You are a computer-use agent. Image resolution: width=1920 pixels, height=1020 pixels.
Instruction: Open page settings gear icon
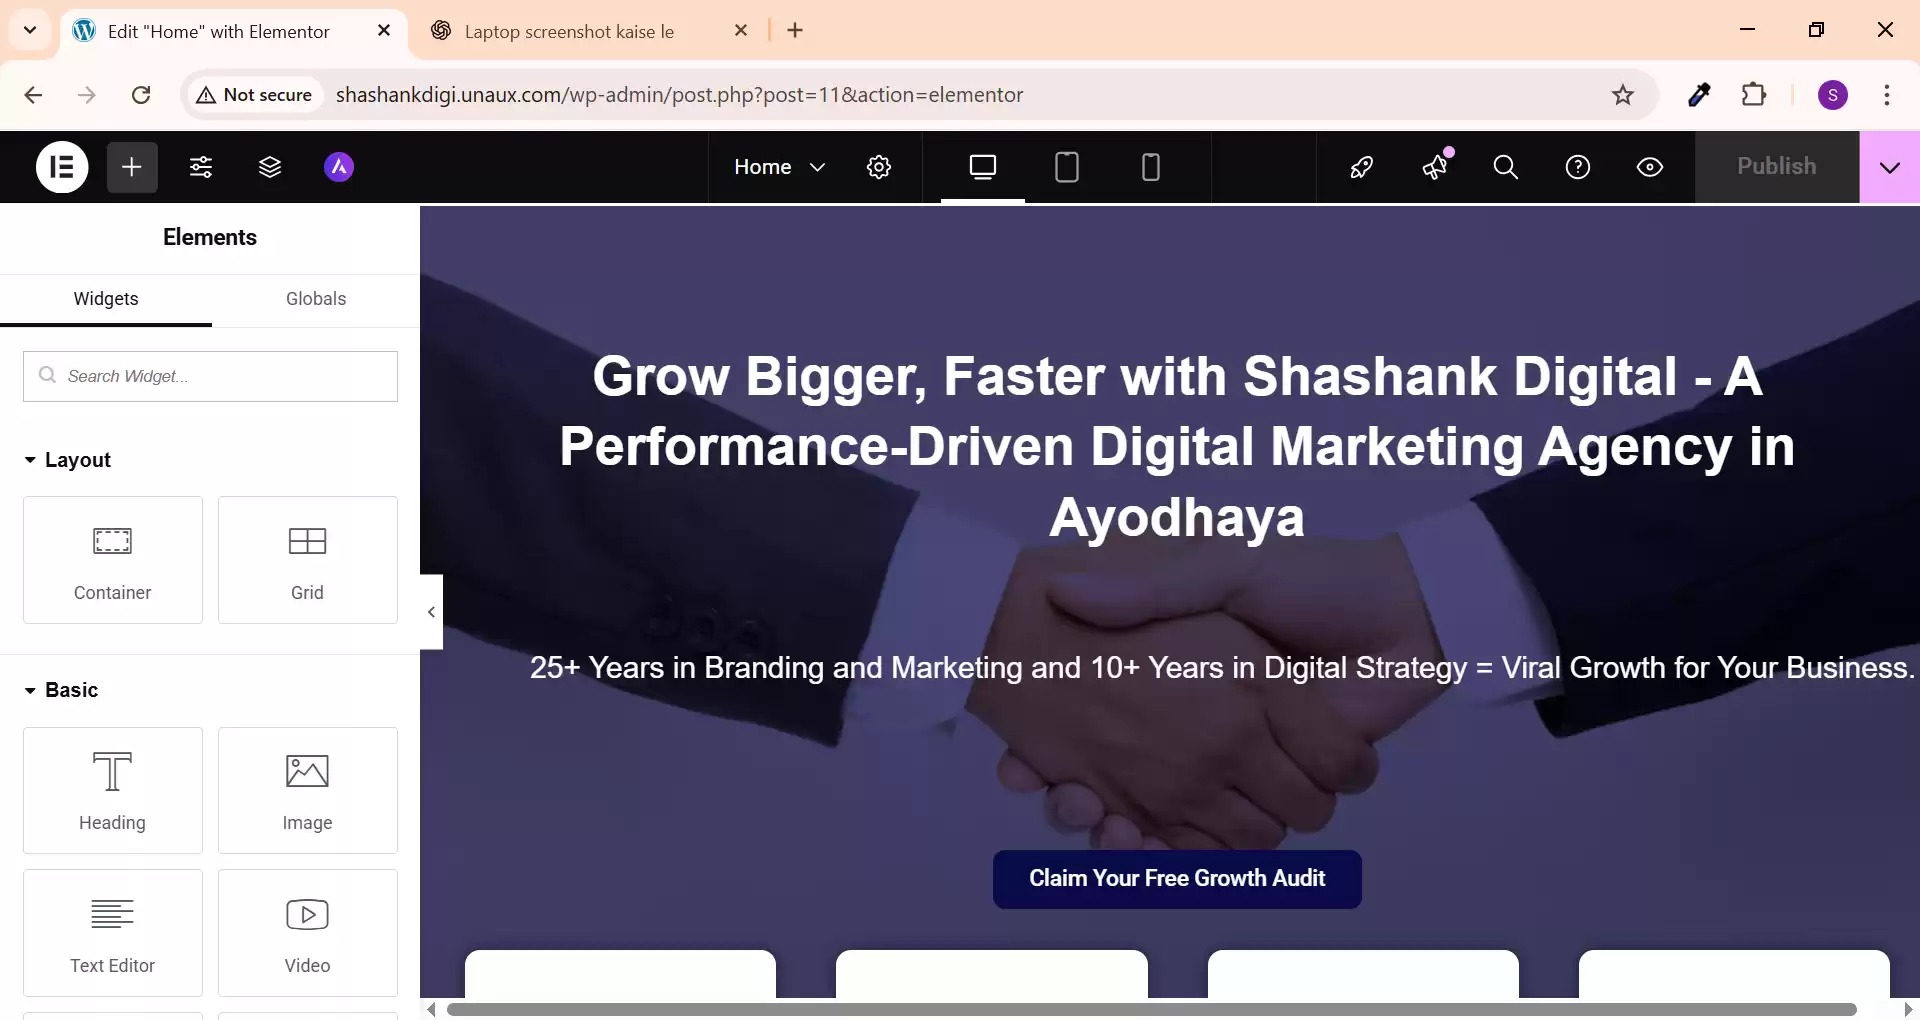[x=879, y=167]
